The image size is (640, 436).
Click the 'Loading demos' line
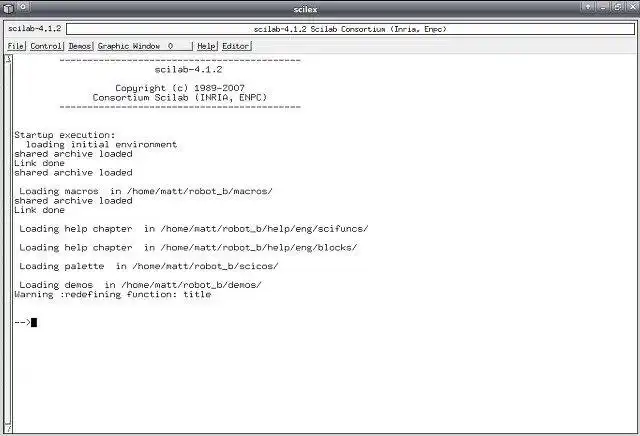click(x=140, y=285)
